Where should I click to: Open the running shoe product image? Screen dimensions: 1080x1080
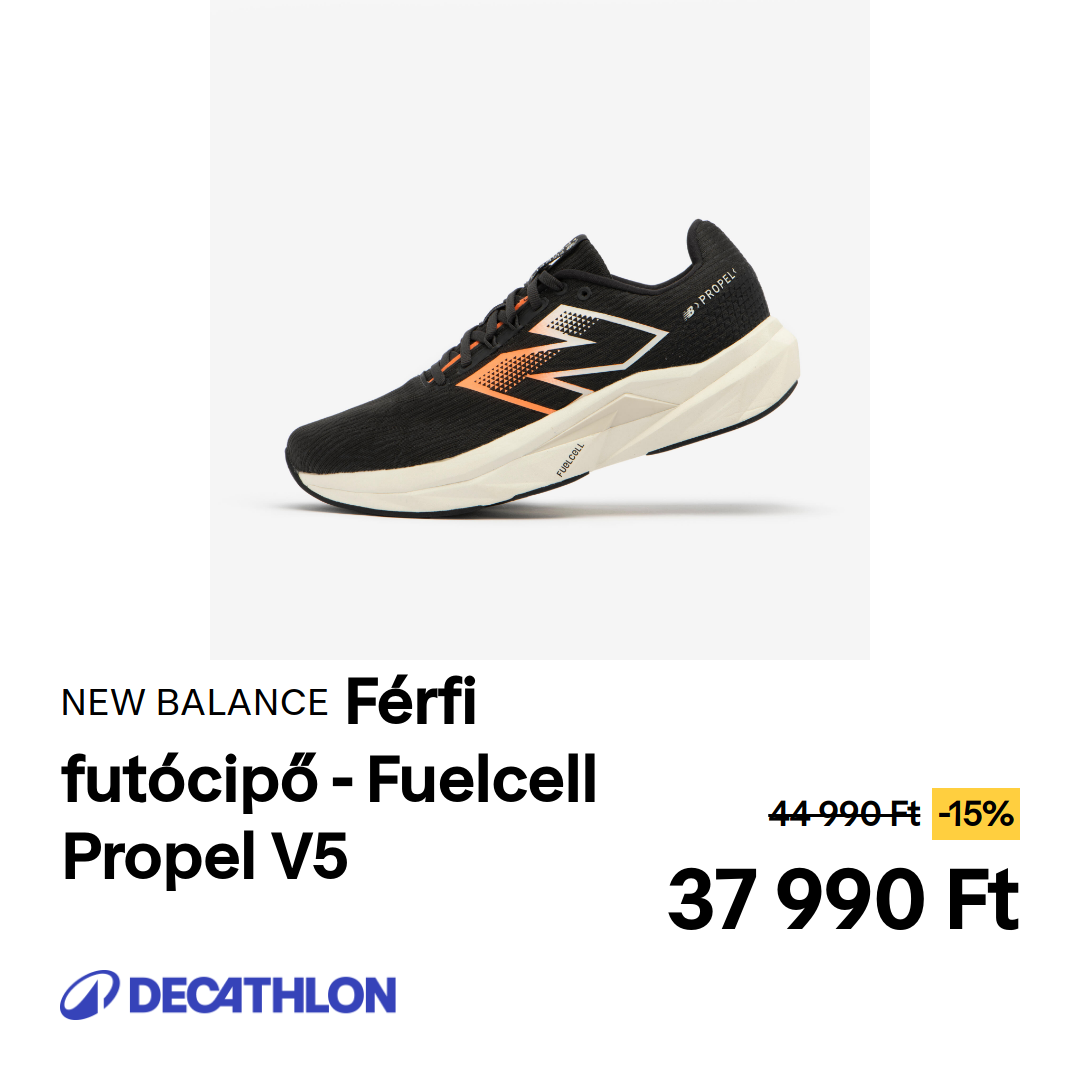tap(540, 329)
